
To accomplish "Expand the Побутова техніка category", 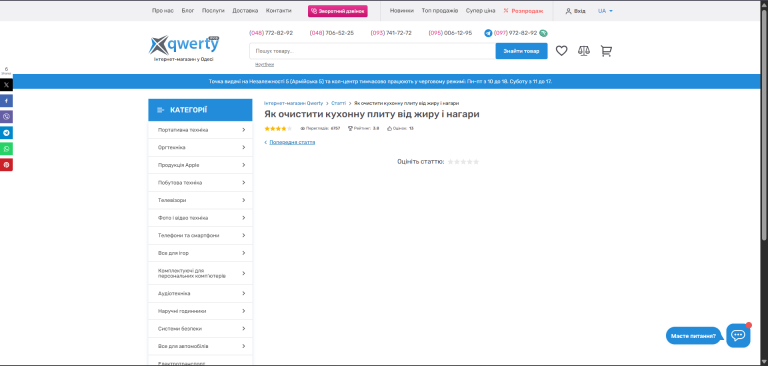I will (x=200, y=183).
